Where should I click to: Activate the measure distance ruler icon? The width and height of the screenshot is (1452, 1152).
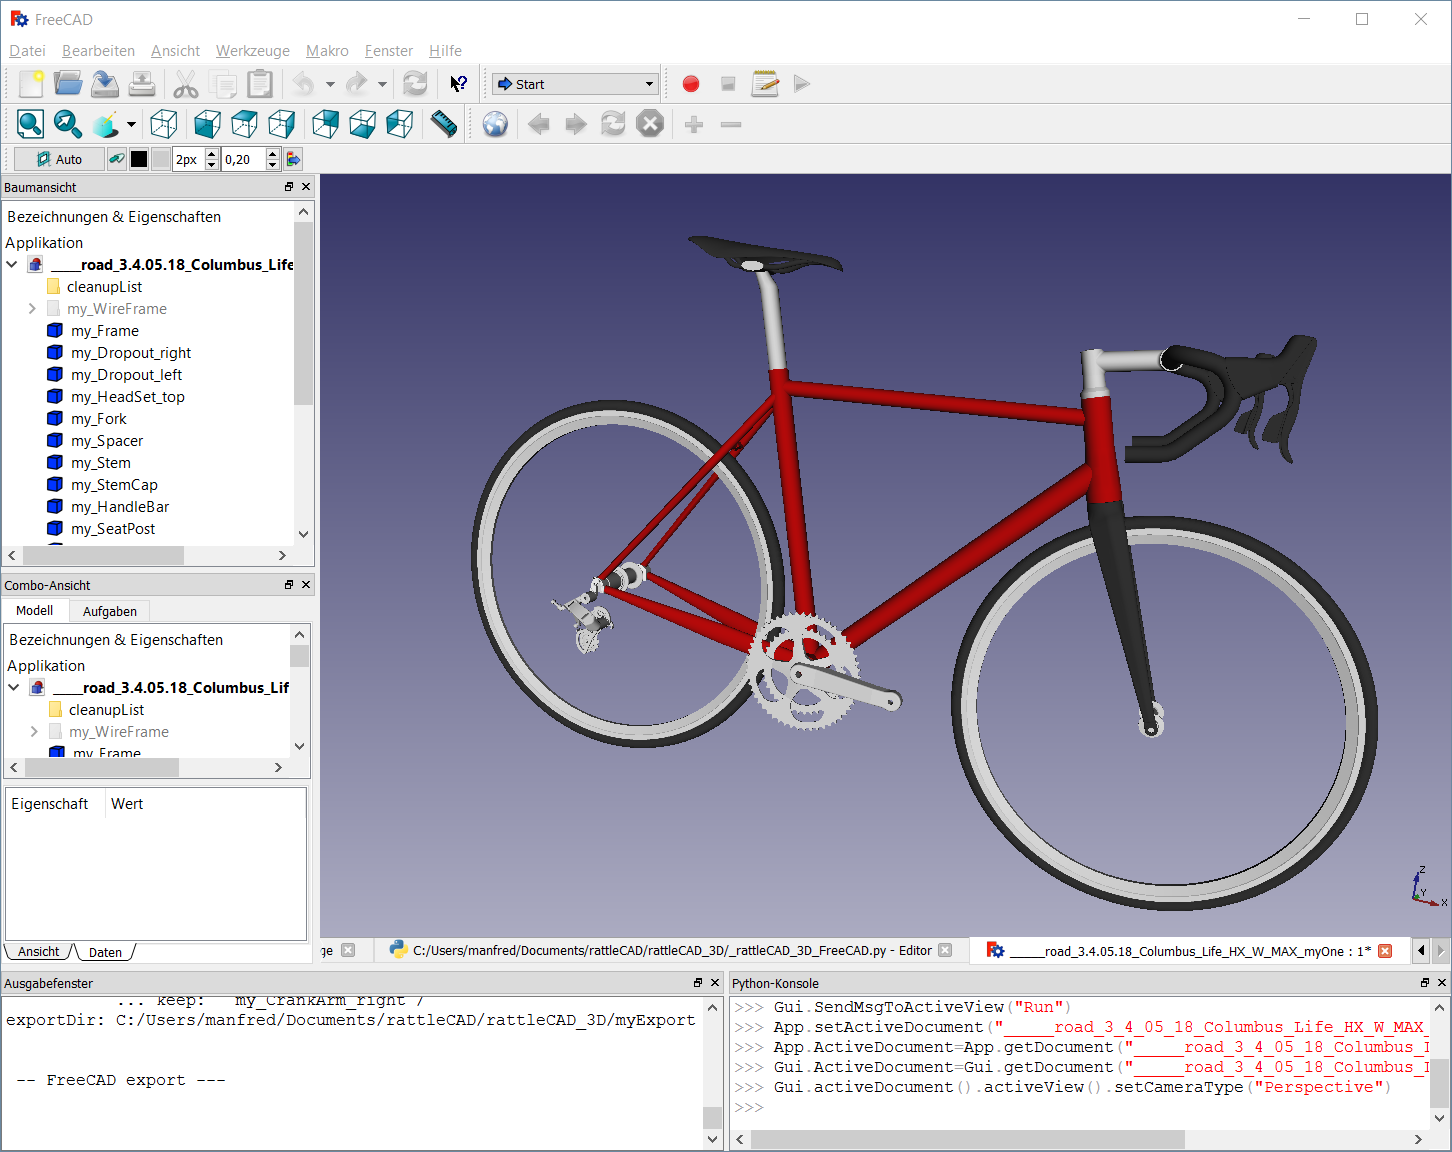444,124
